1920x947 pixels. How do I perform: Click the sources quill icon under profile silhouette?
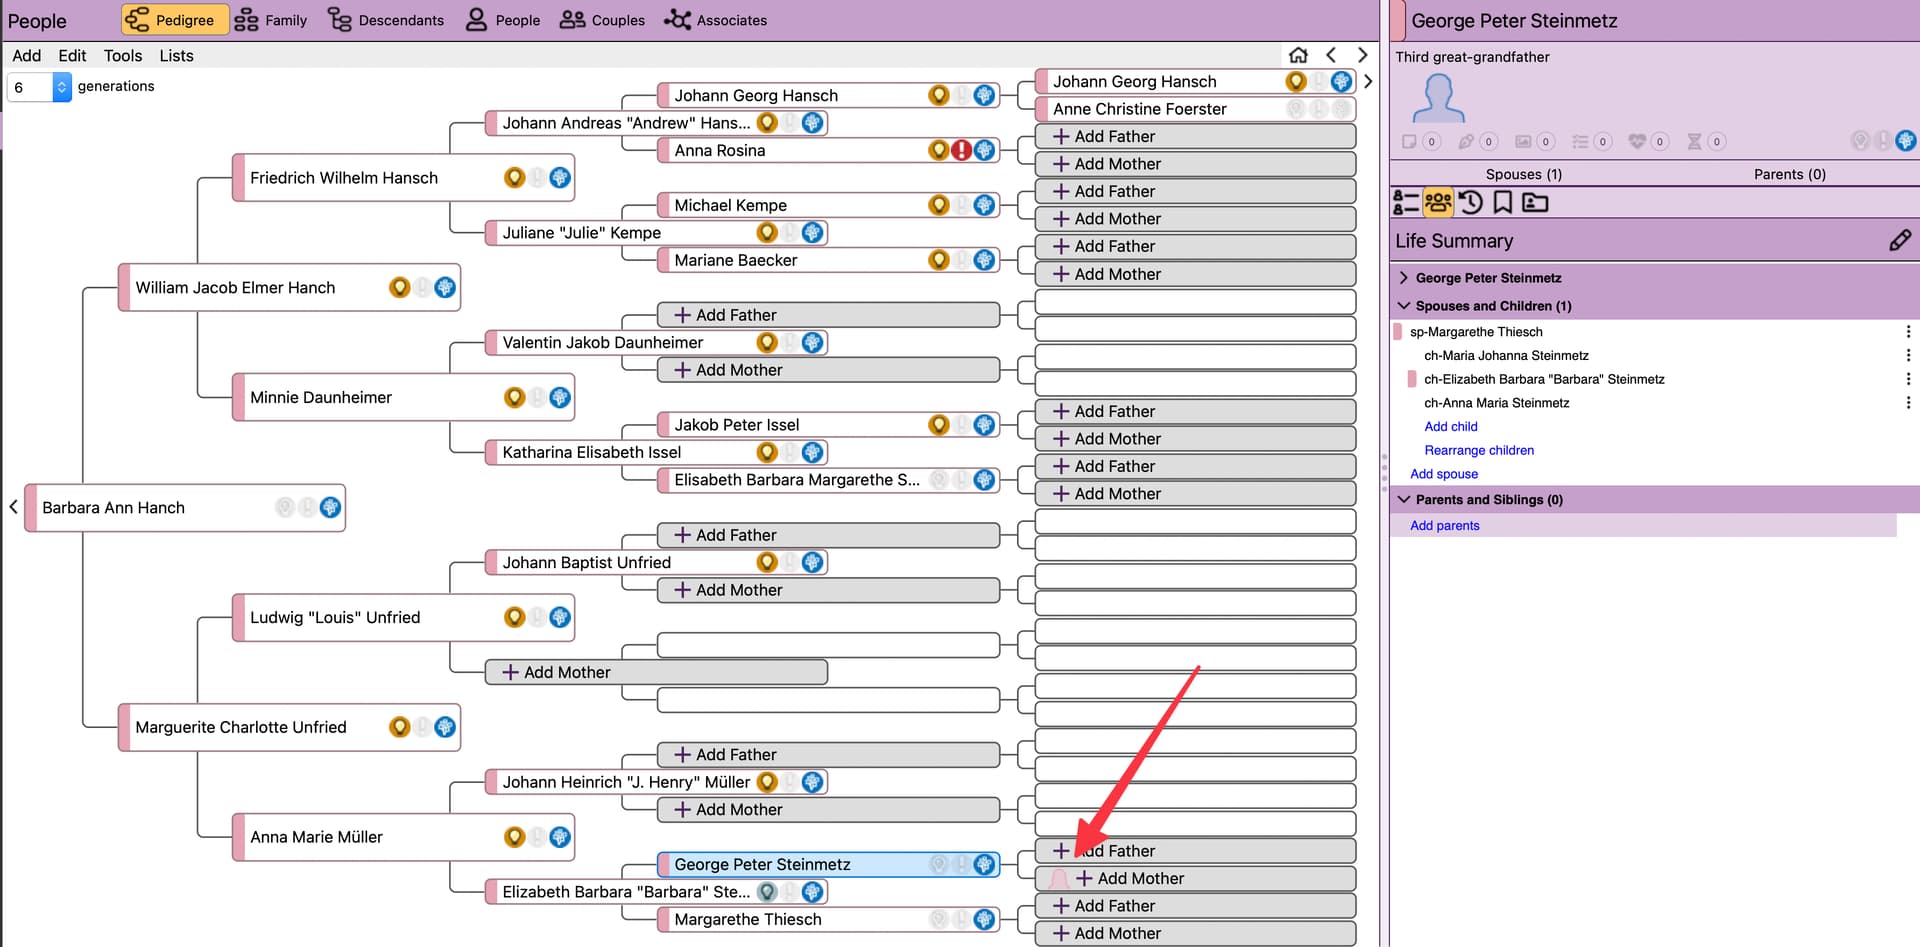1466,142
